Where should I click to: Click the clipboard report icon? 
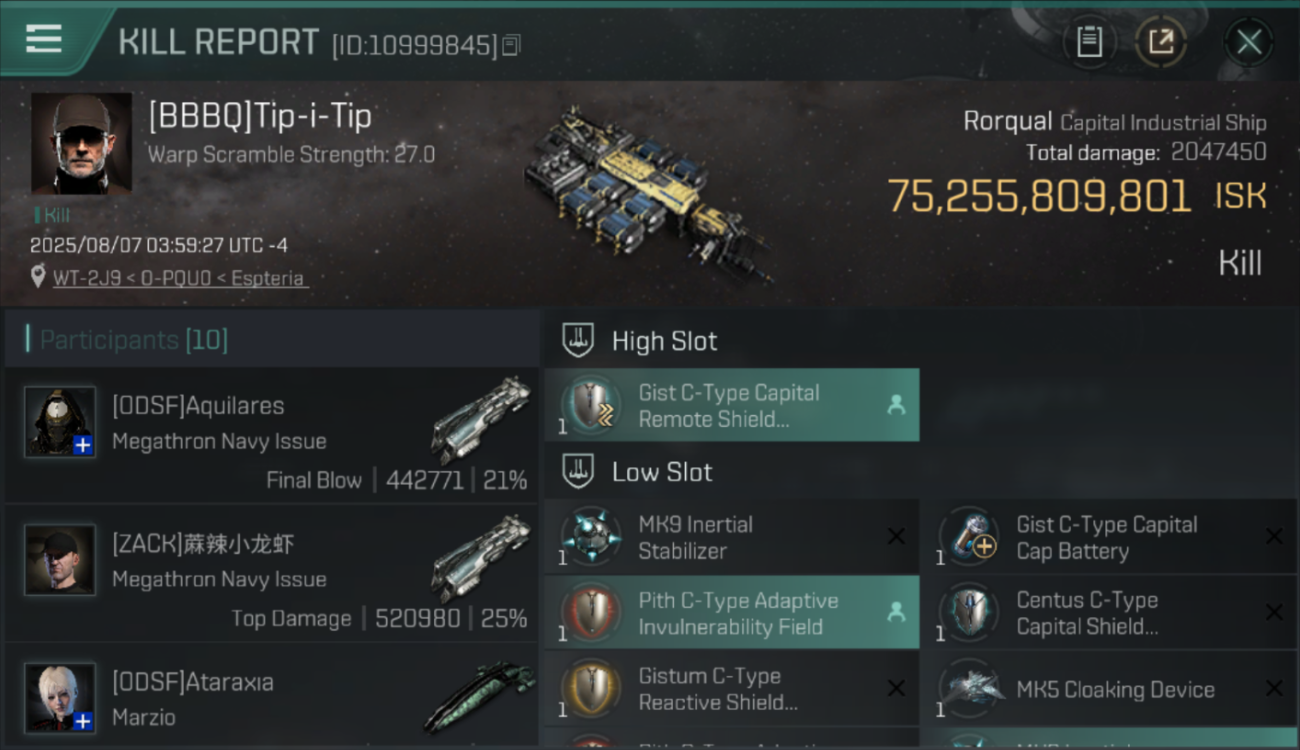(1089, 42)
